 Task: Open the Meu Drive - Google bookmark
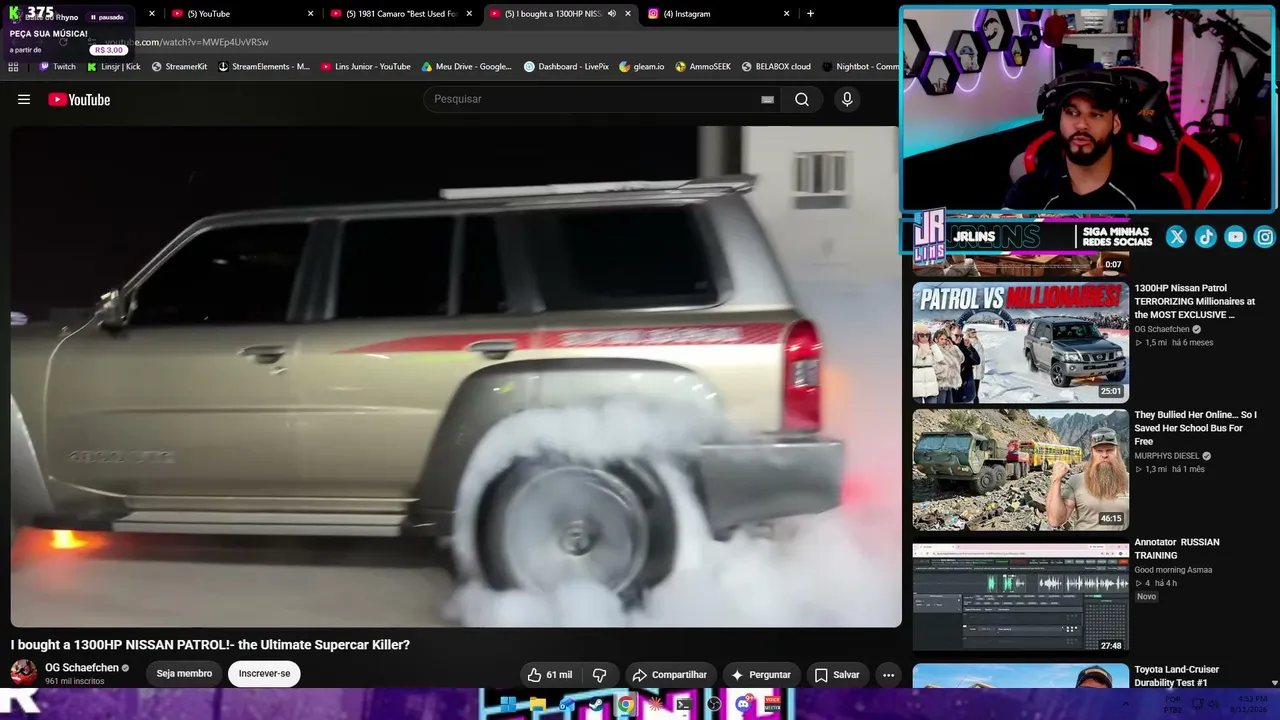[x=466, y=67]
